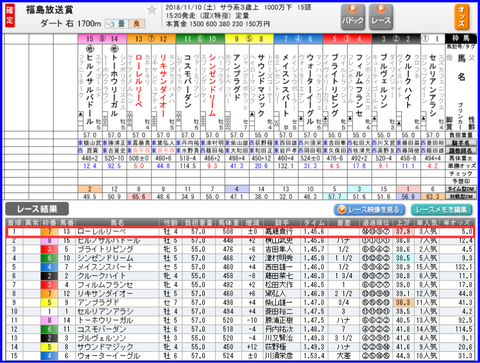
Task: Sort results by タイム column header
Action: (314, 222)
